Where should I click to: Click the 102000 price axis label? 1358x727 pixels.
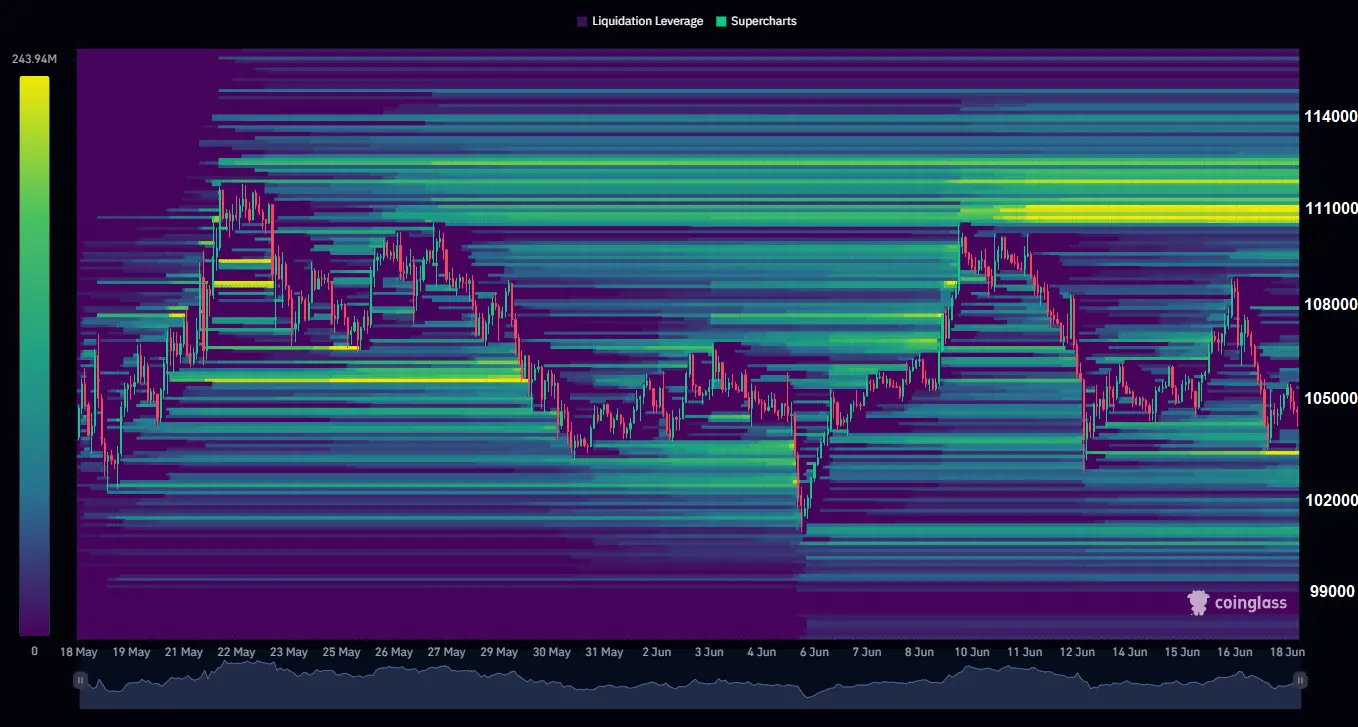tap(1330, 500)
